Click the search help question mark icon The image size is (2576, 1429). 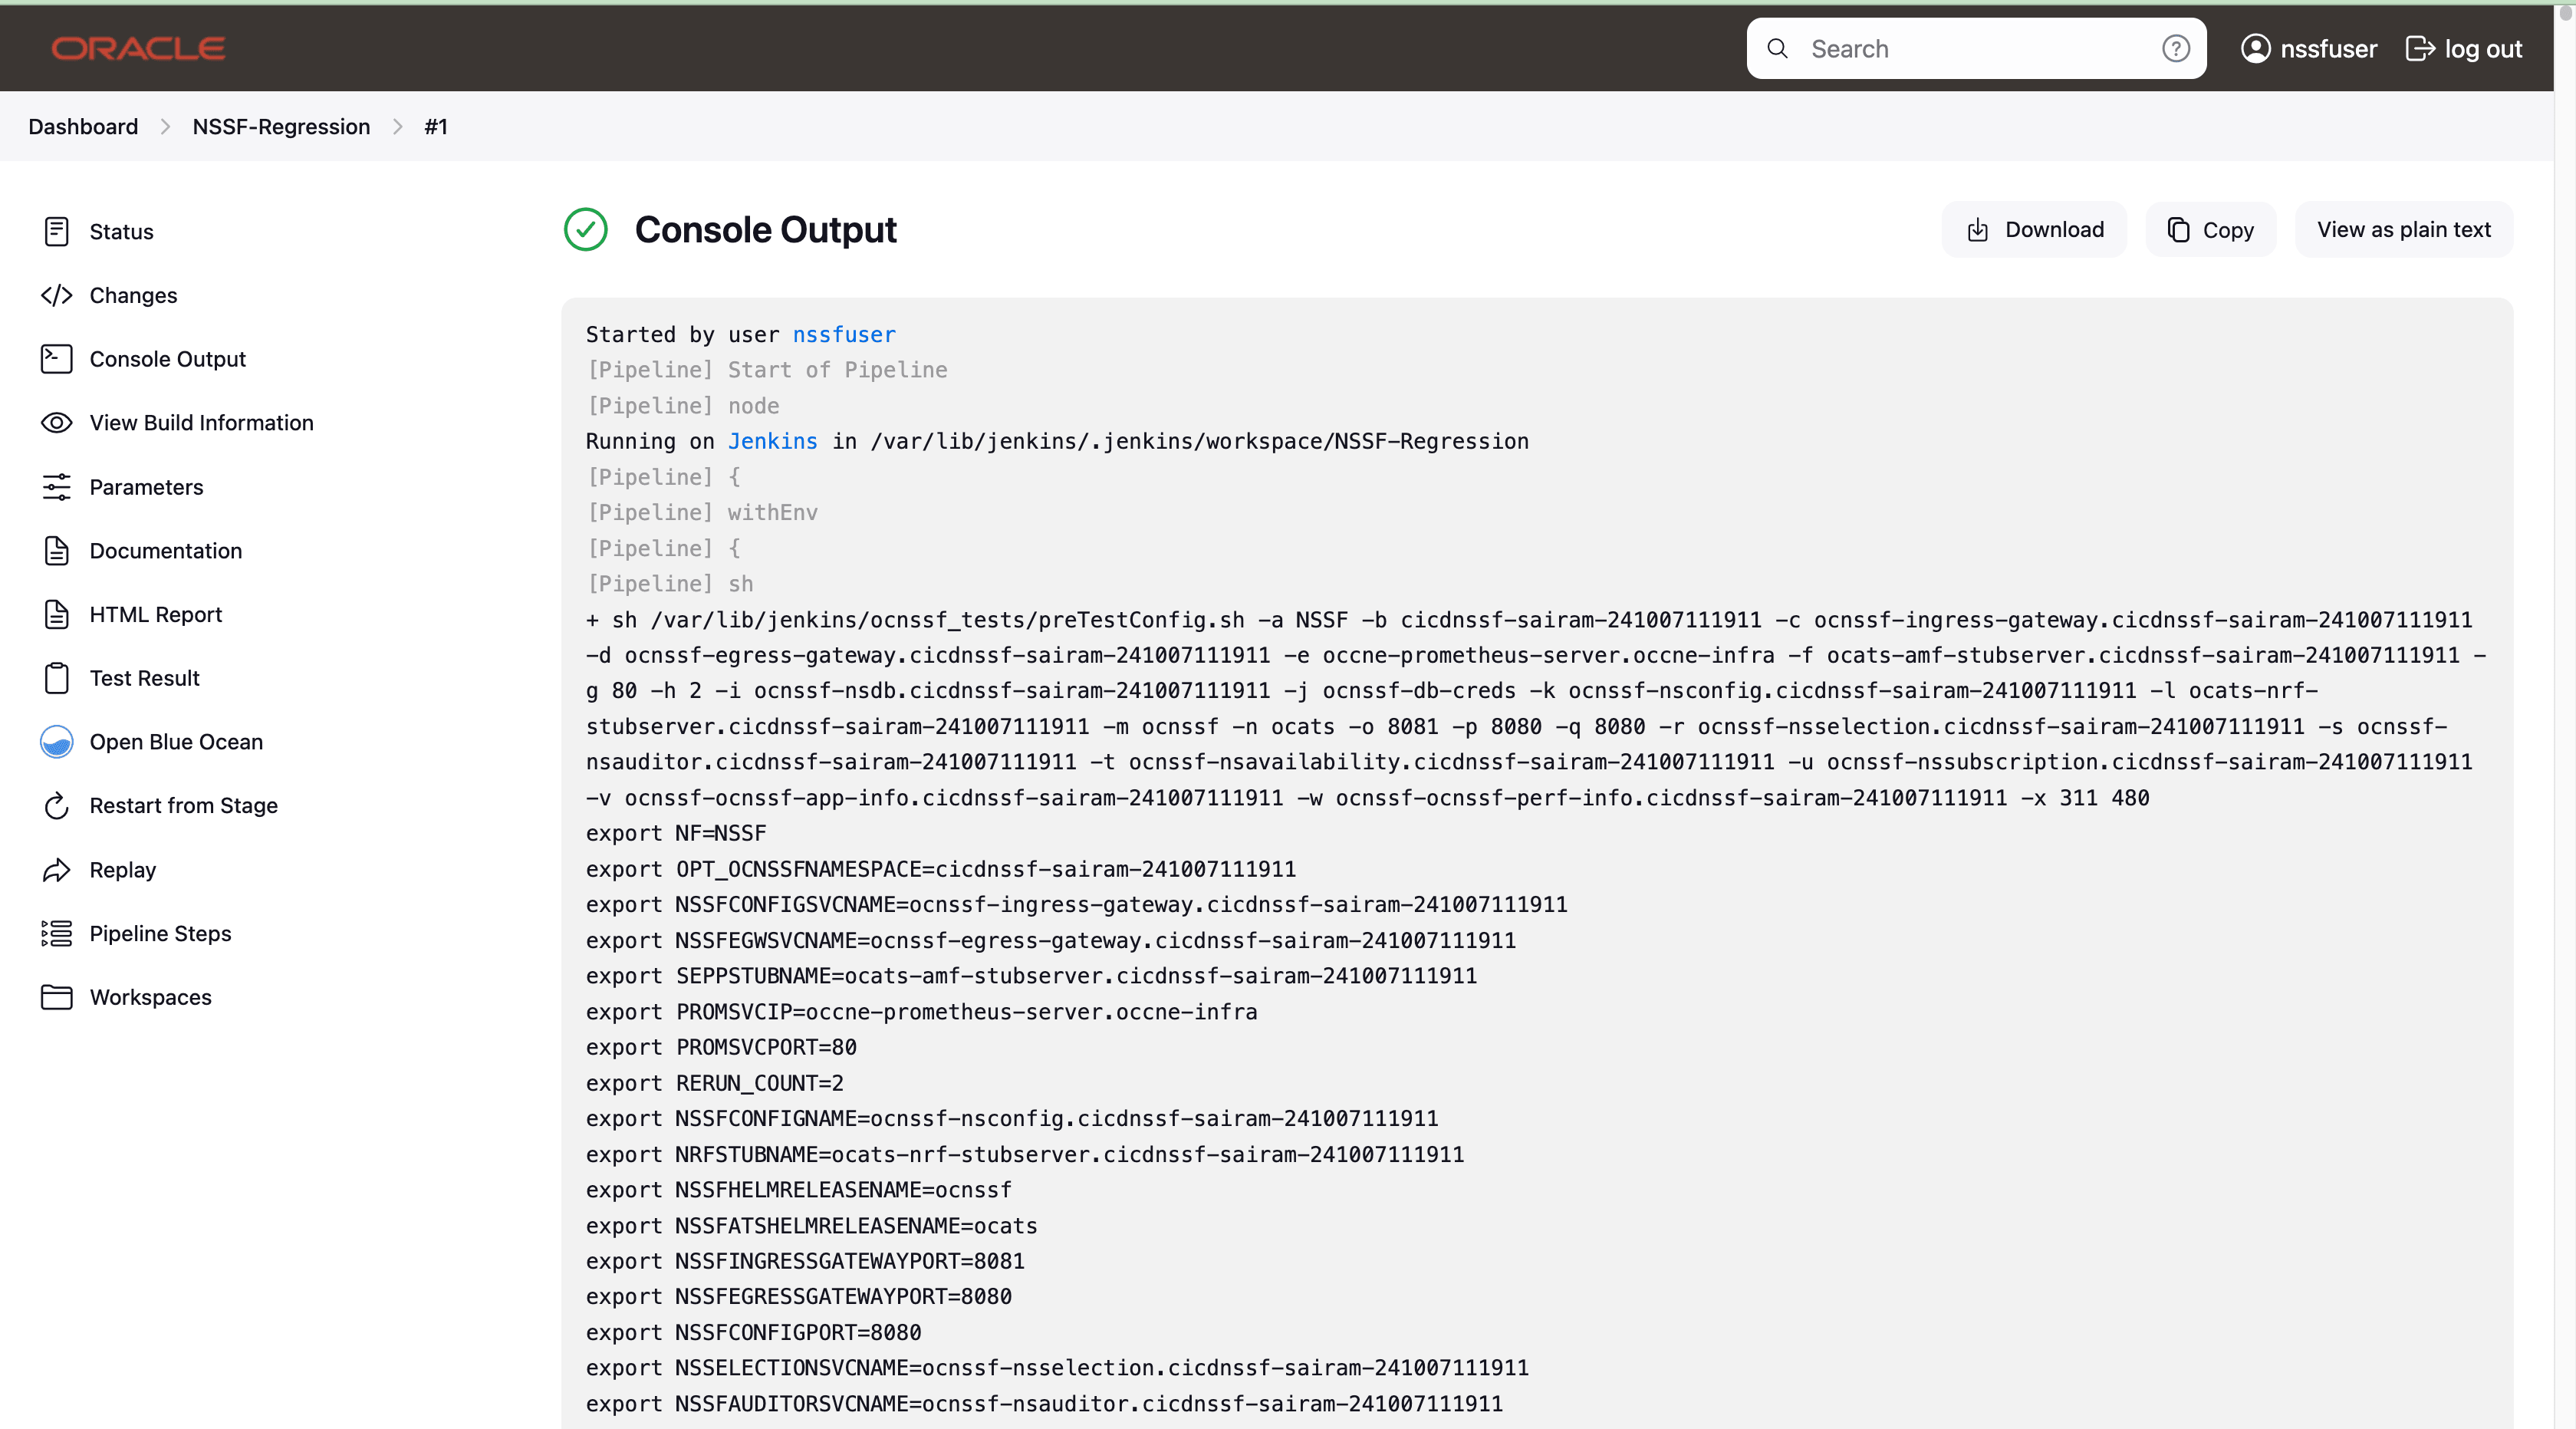tap(2175, 49)
